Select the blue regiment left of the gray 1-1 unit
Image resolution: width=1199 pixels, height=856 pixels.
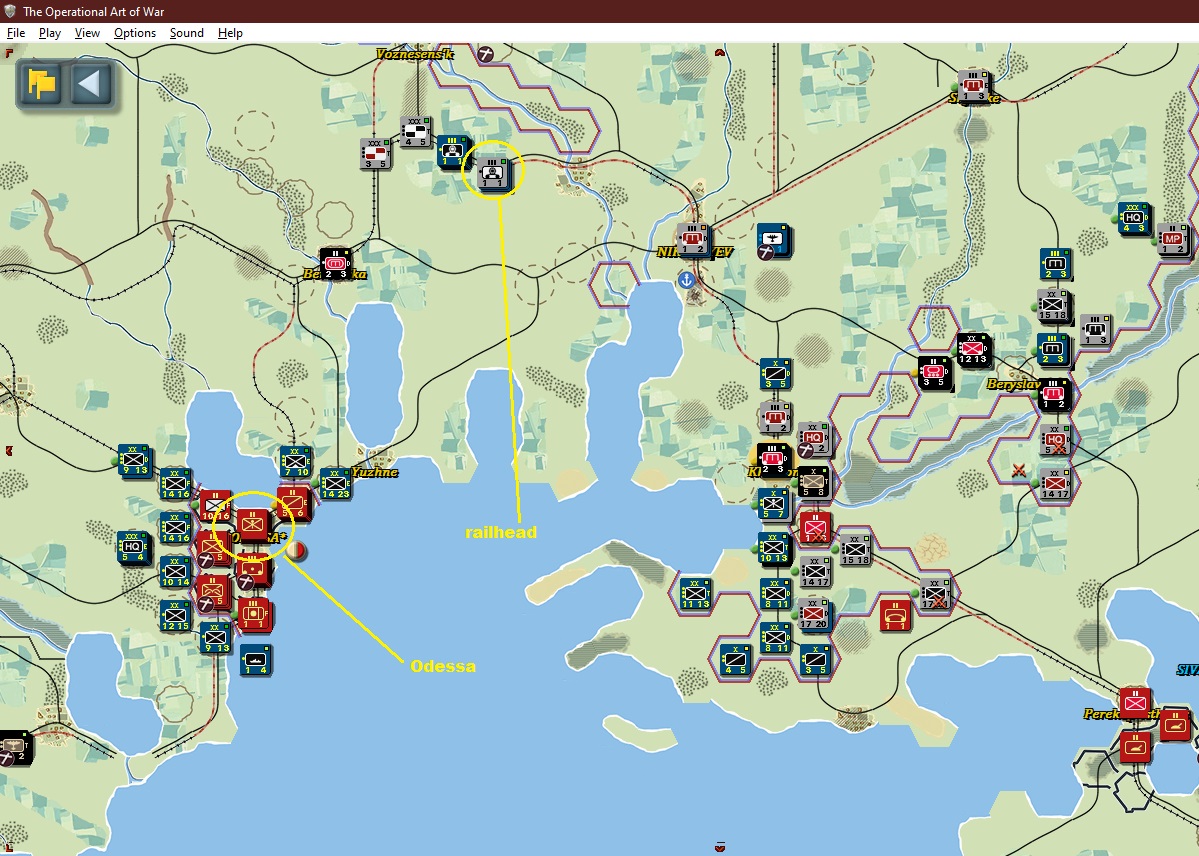click(453, 151)
